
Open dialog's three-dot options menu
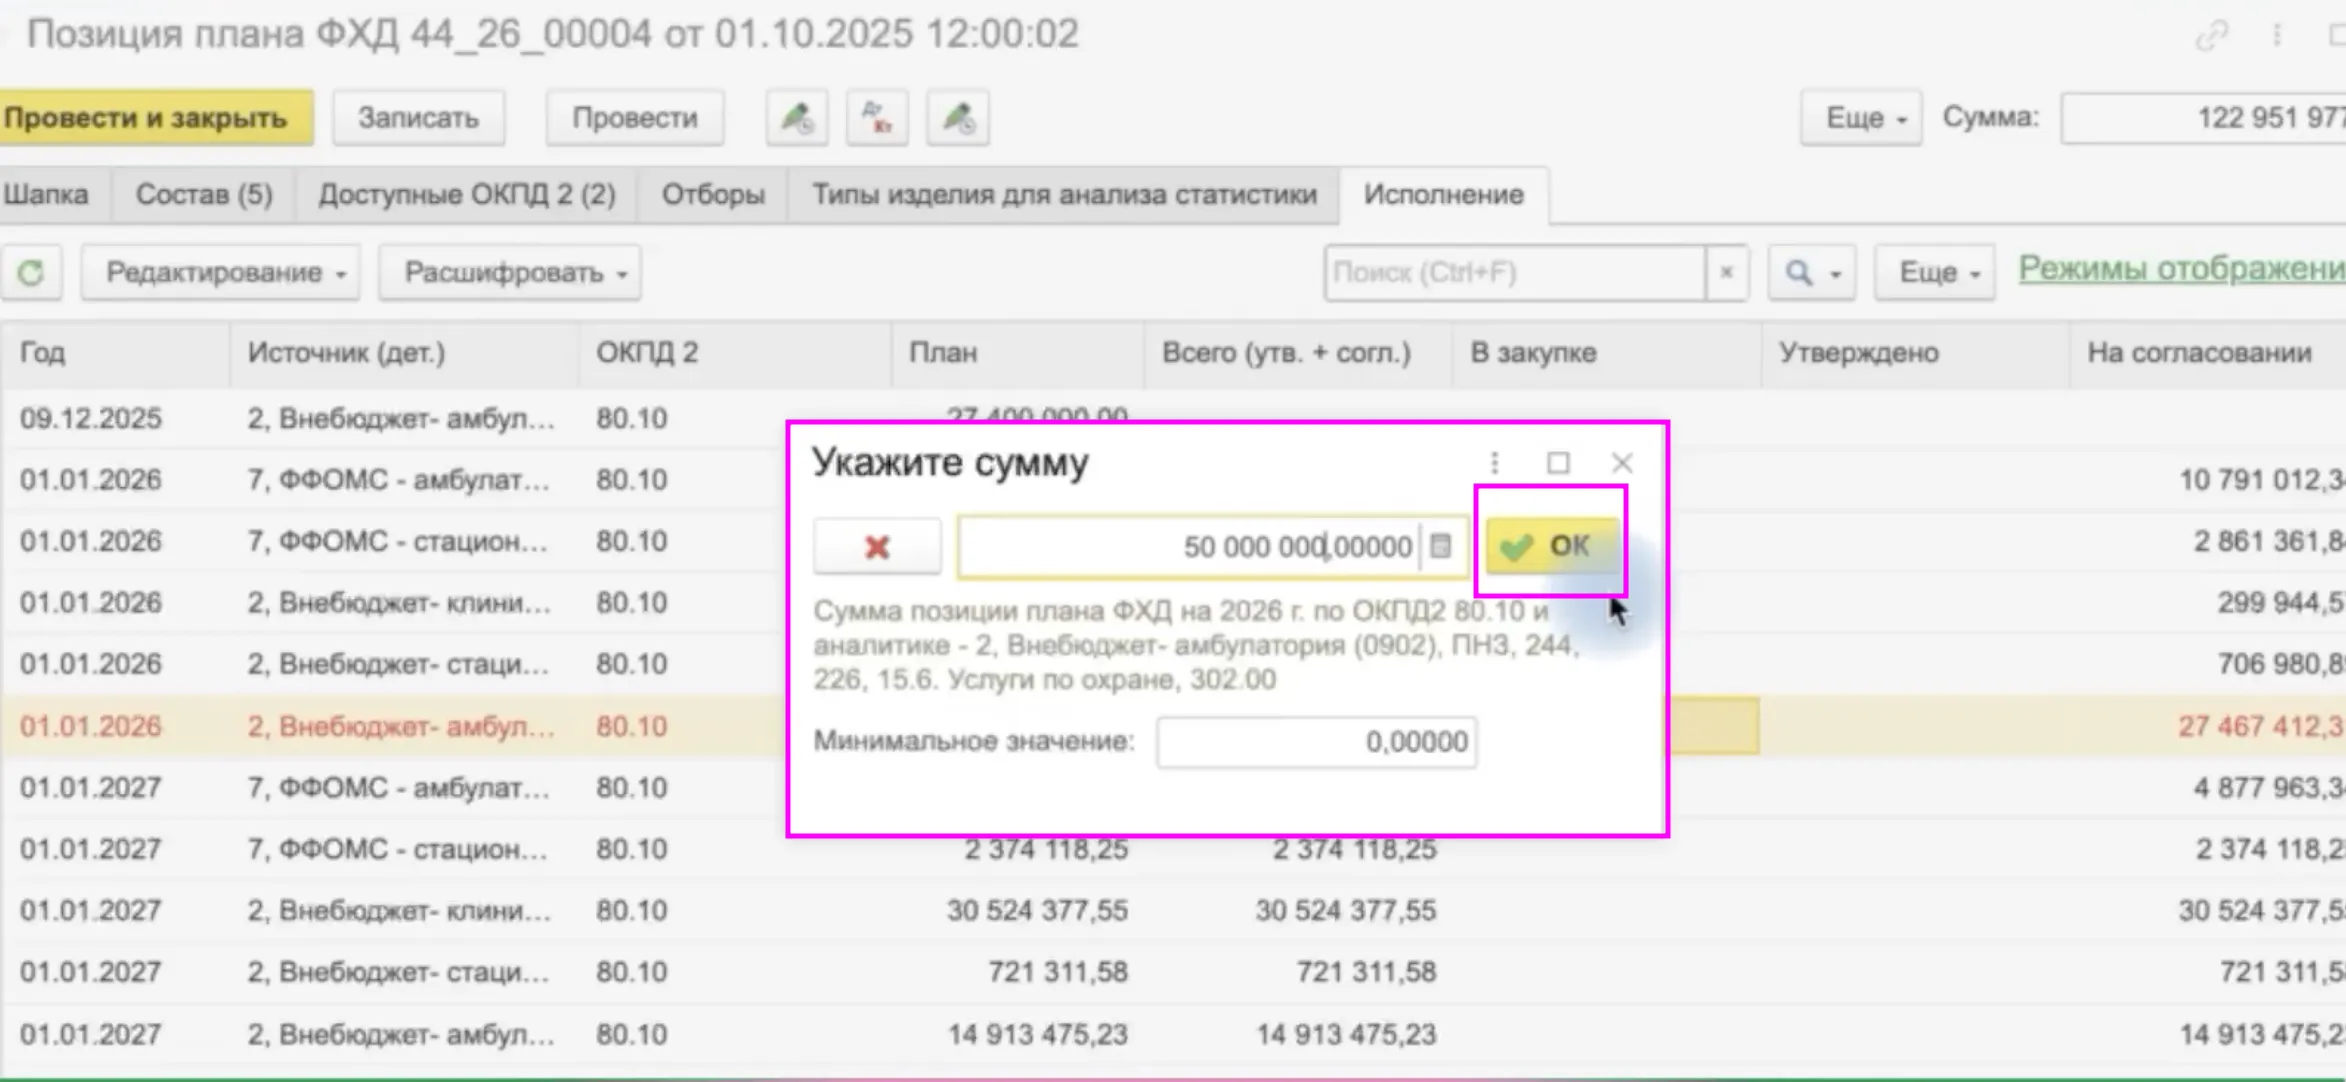point(1494,462)
